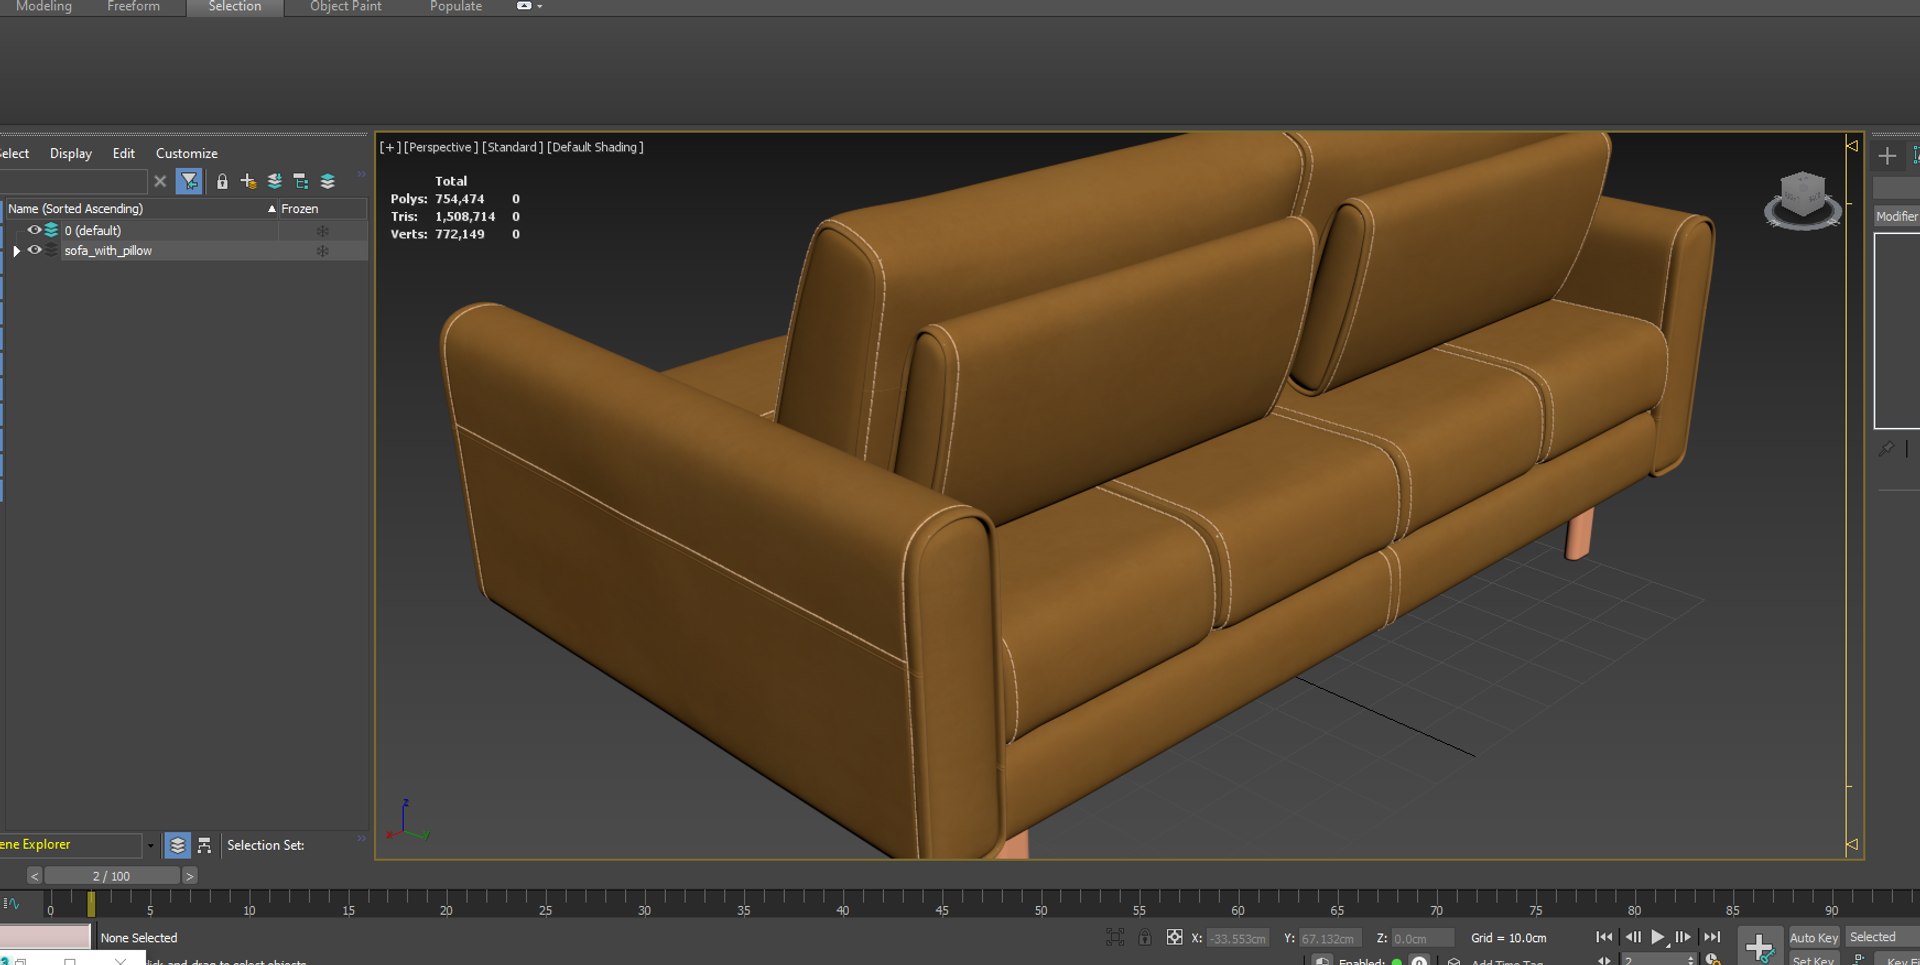Viewport: 1920px width, 965px height.
Task: Open the Selected key filter dropdown
Action: (x=1882, y=937)
